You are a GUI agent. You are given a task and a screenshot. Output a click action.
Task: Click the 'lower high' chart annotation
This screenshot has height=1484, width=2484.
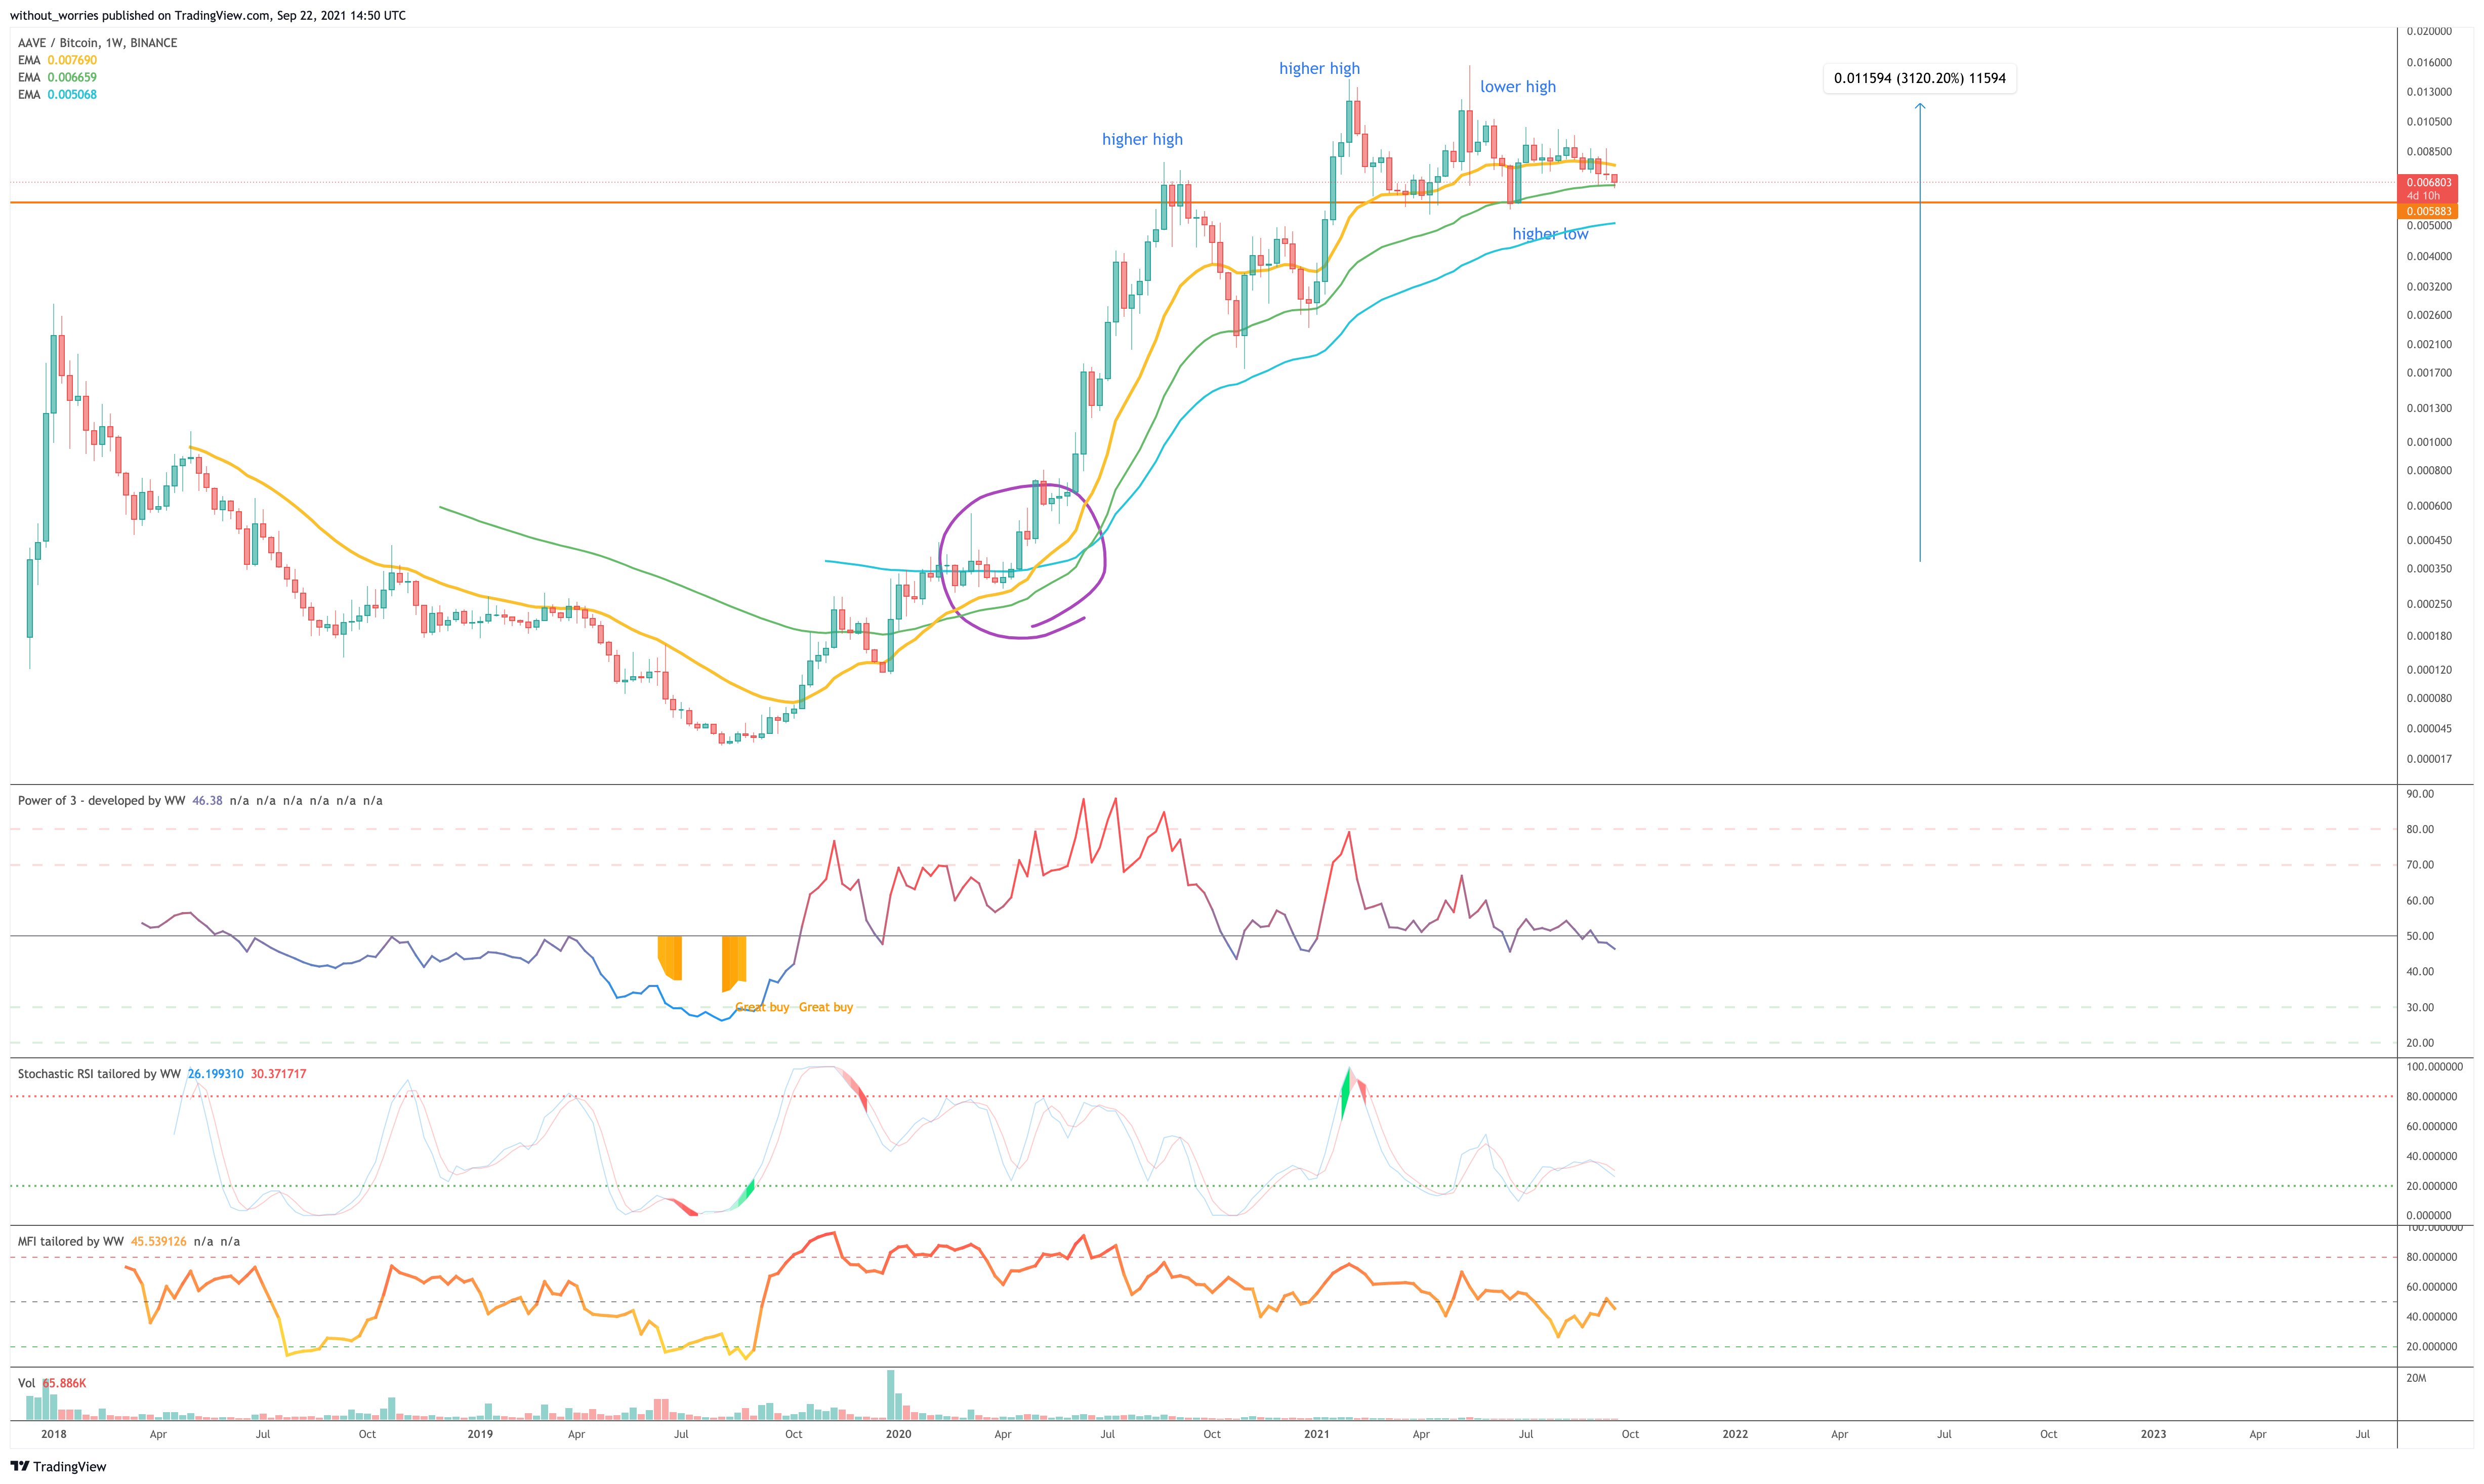coord(1517,86)
